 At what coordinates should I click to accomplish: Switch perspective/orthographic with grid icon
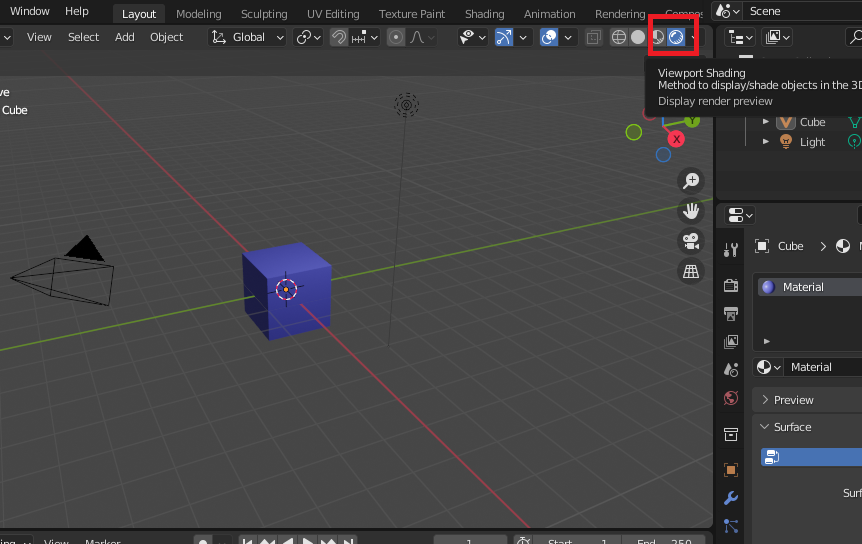tap(690, 271)
